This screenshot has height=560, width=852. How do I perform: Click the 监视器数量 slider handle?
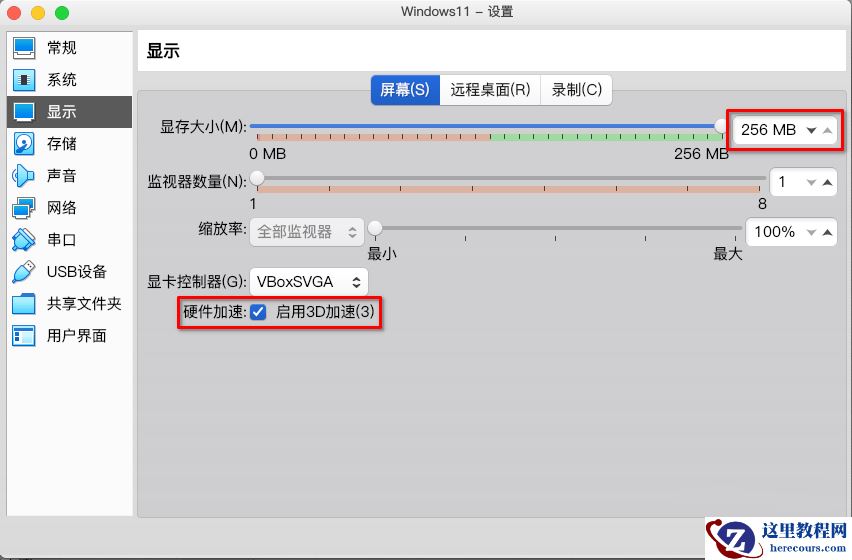[x=257, y=178]
